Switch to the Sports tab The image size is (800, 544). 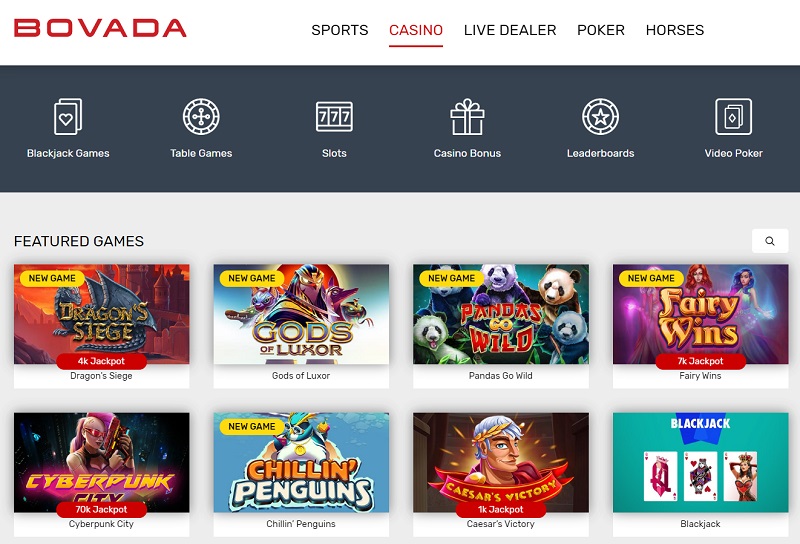pos(340,30)
